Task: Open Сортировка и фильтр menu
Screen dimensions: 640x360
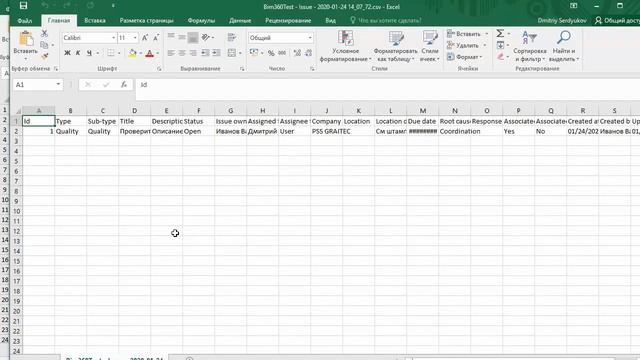Action: [x=530, y=46]
